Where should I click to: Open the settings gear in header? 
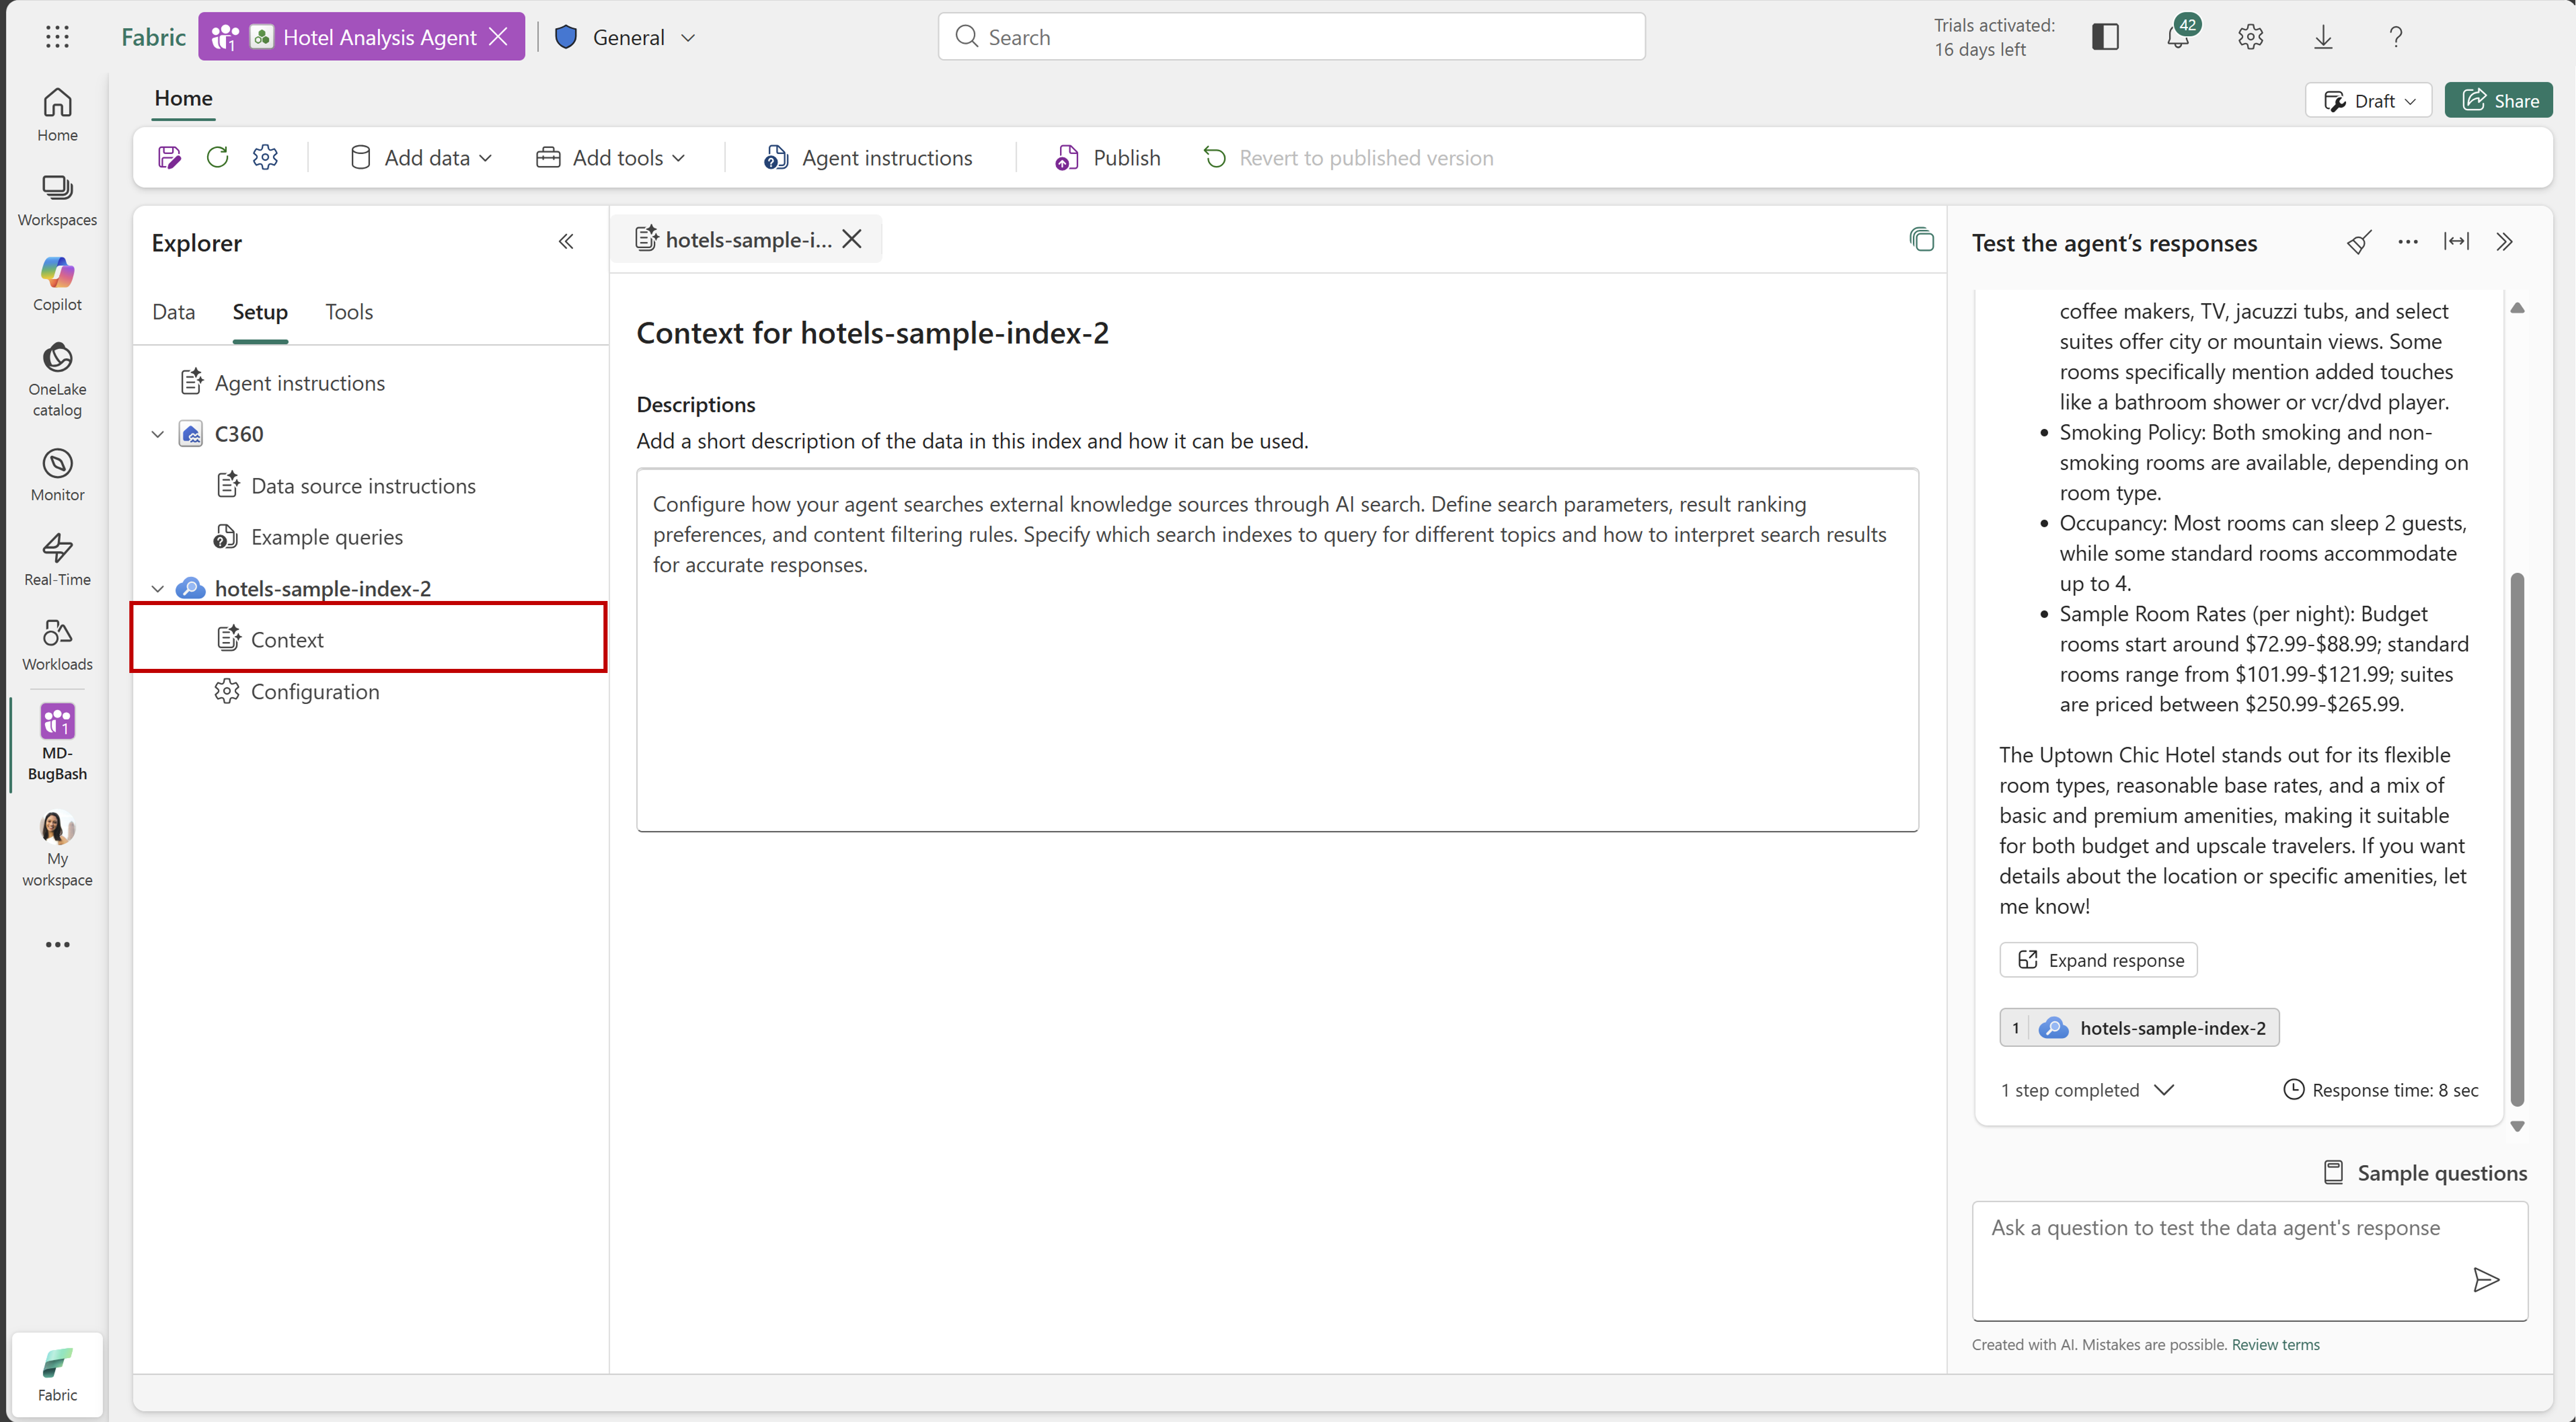coord(2250,37)
